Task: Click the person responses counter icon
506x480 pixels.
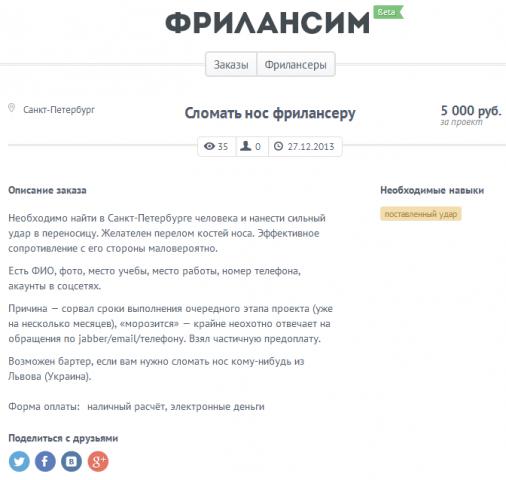Action: (x=246, y=146)
